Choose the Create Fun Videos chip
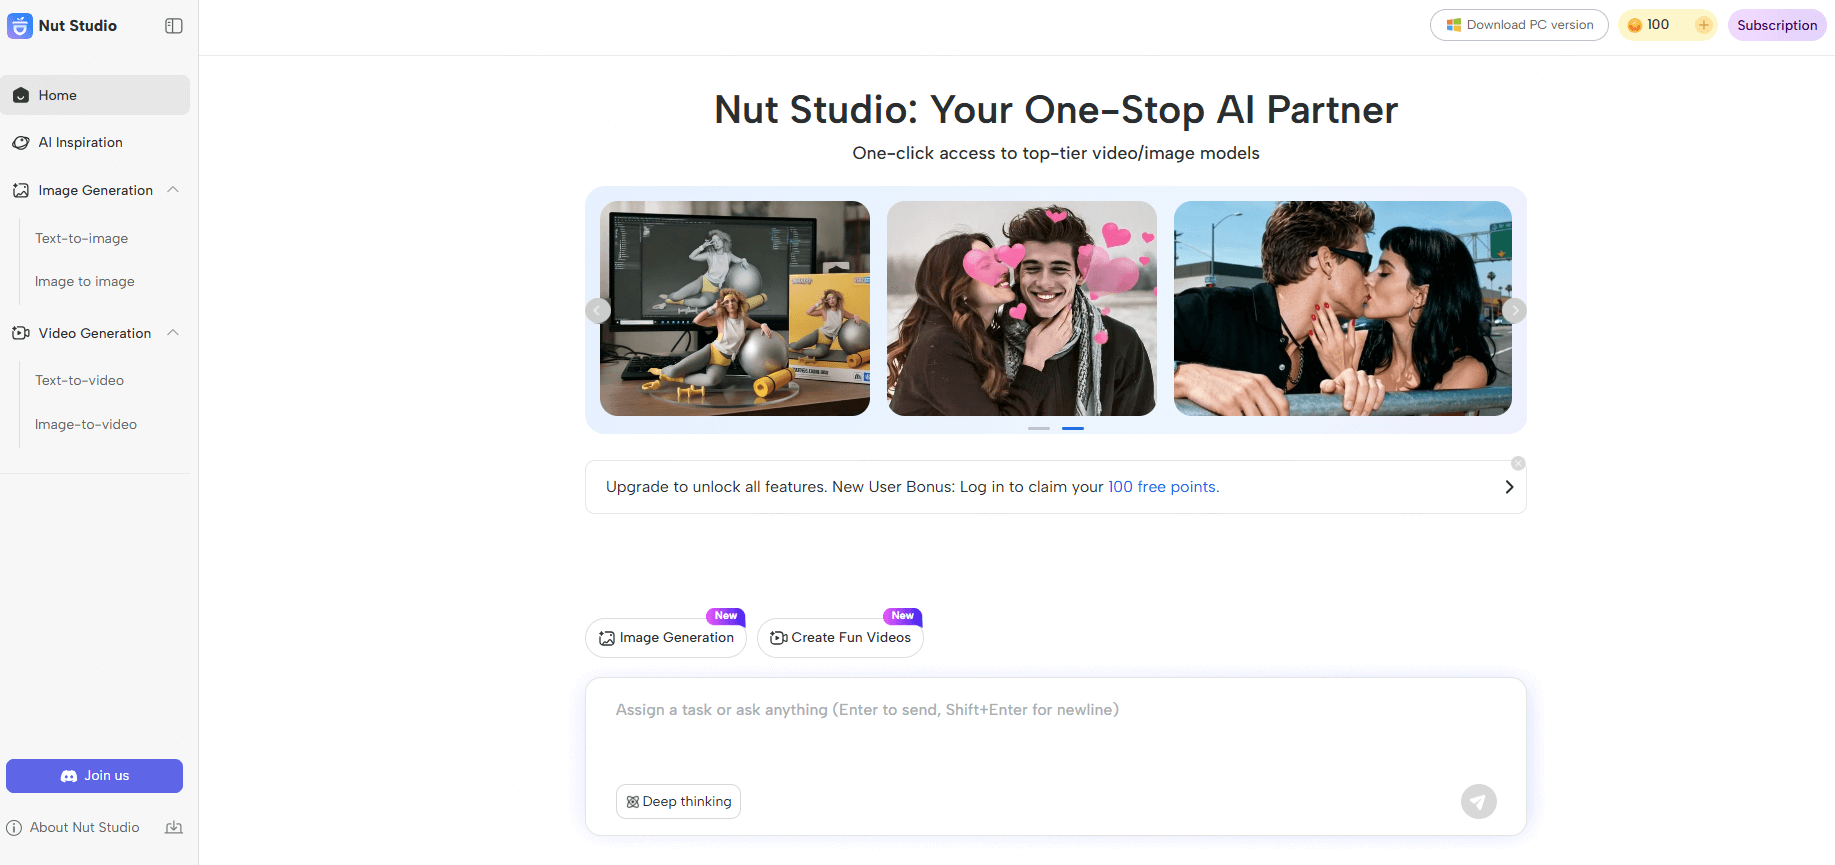Viewport: 1835px width, 865px height. [840, 638]
